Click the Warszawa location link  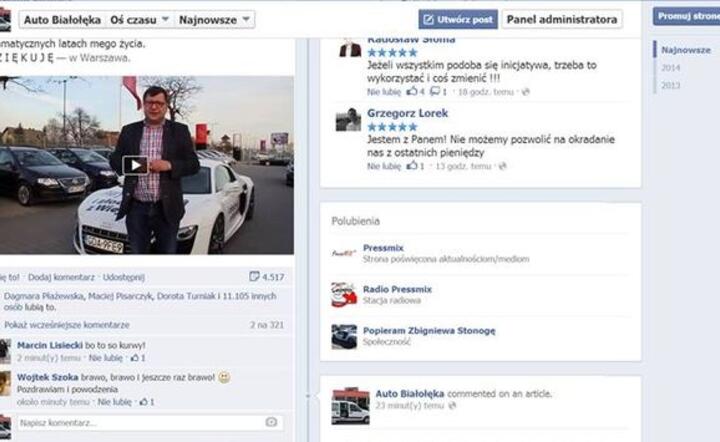(x=103, y=58)
